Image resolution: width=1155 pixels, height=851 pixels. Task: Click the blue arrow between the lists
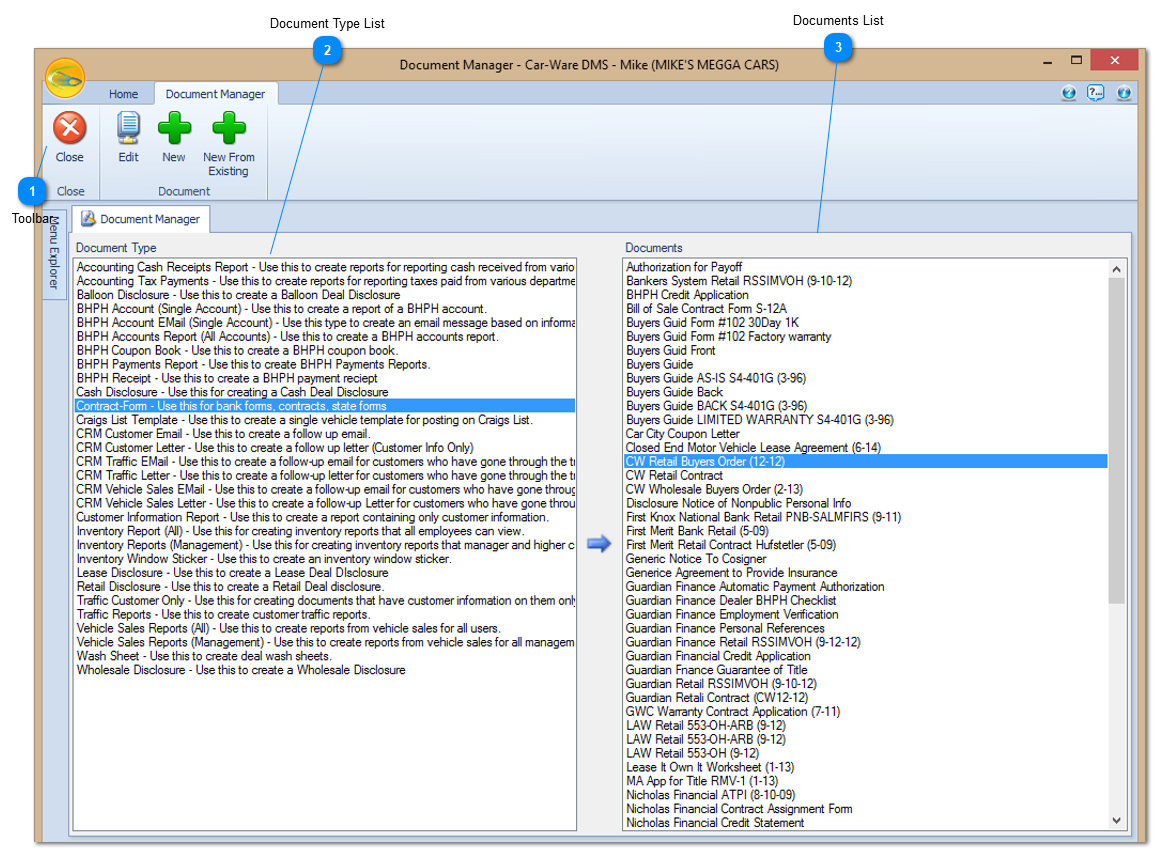click(599, 544)
